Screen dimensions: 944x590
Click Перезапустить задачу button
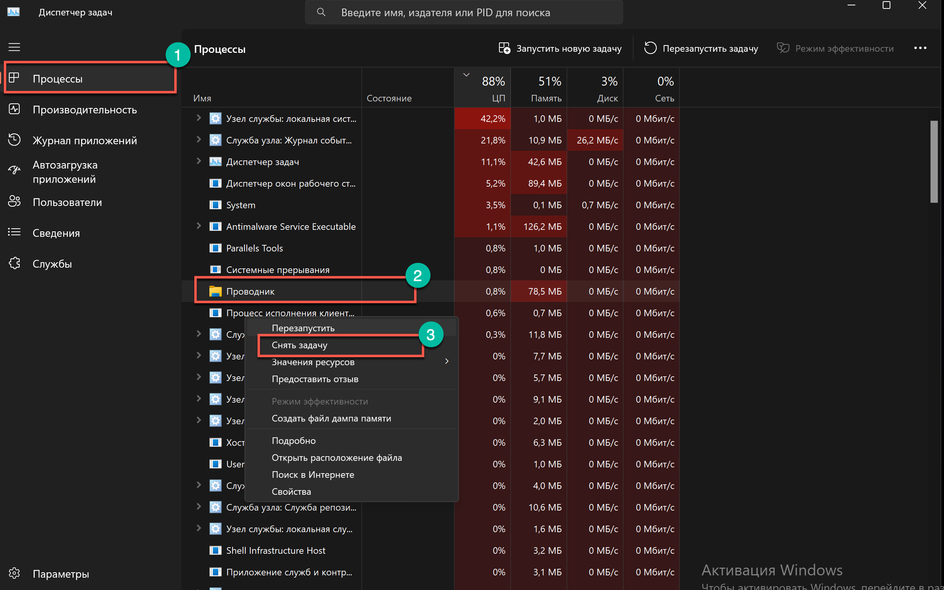(701, 48)
